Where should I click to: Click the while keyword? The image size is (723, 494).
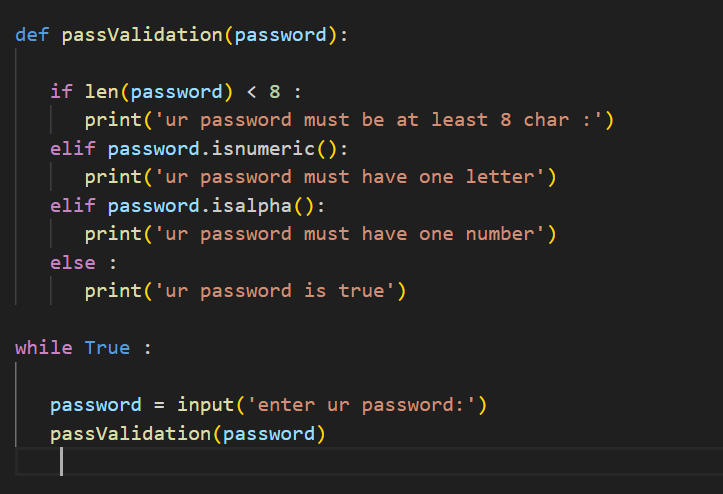[43, 348]
